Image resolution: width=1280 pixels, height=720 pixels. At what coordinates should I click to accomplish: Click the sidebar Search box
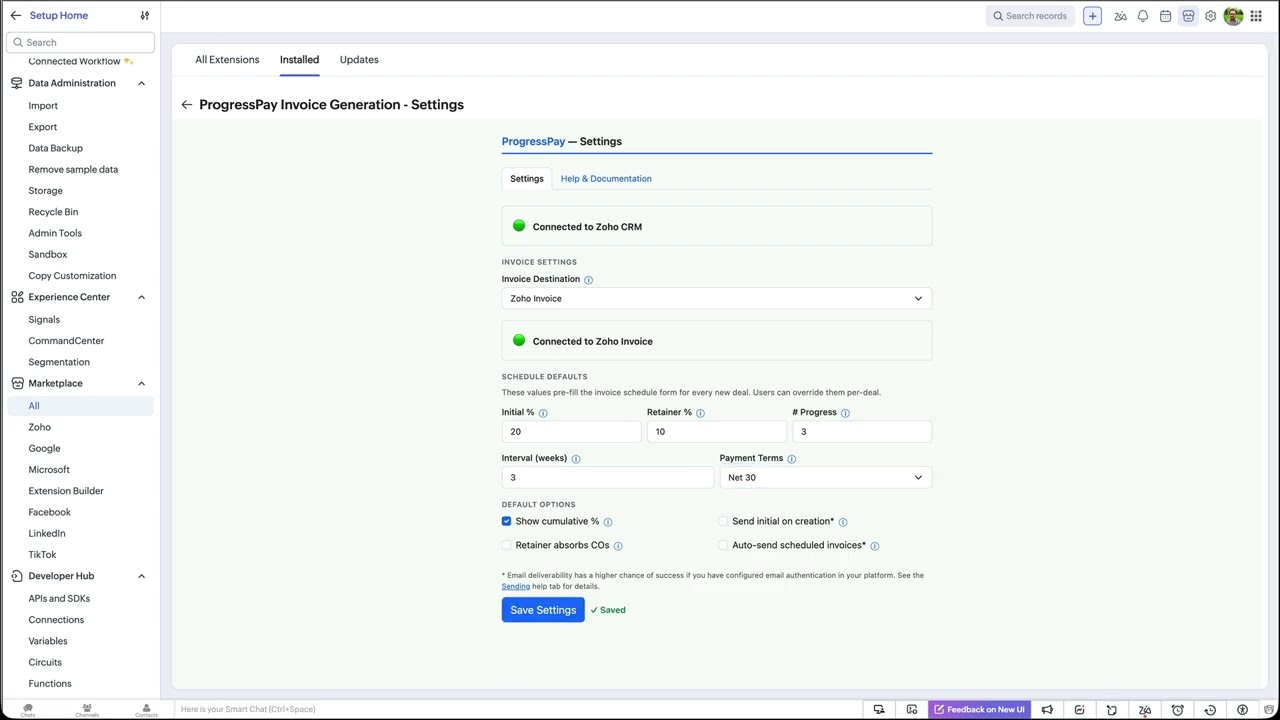point(80,42)
